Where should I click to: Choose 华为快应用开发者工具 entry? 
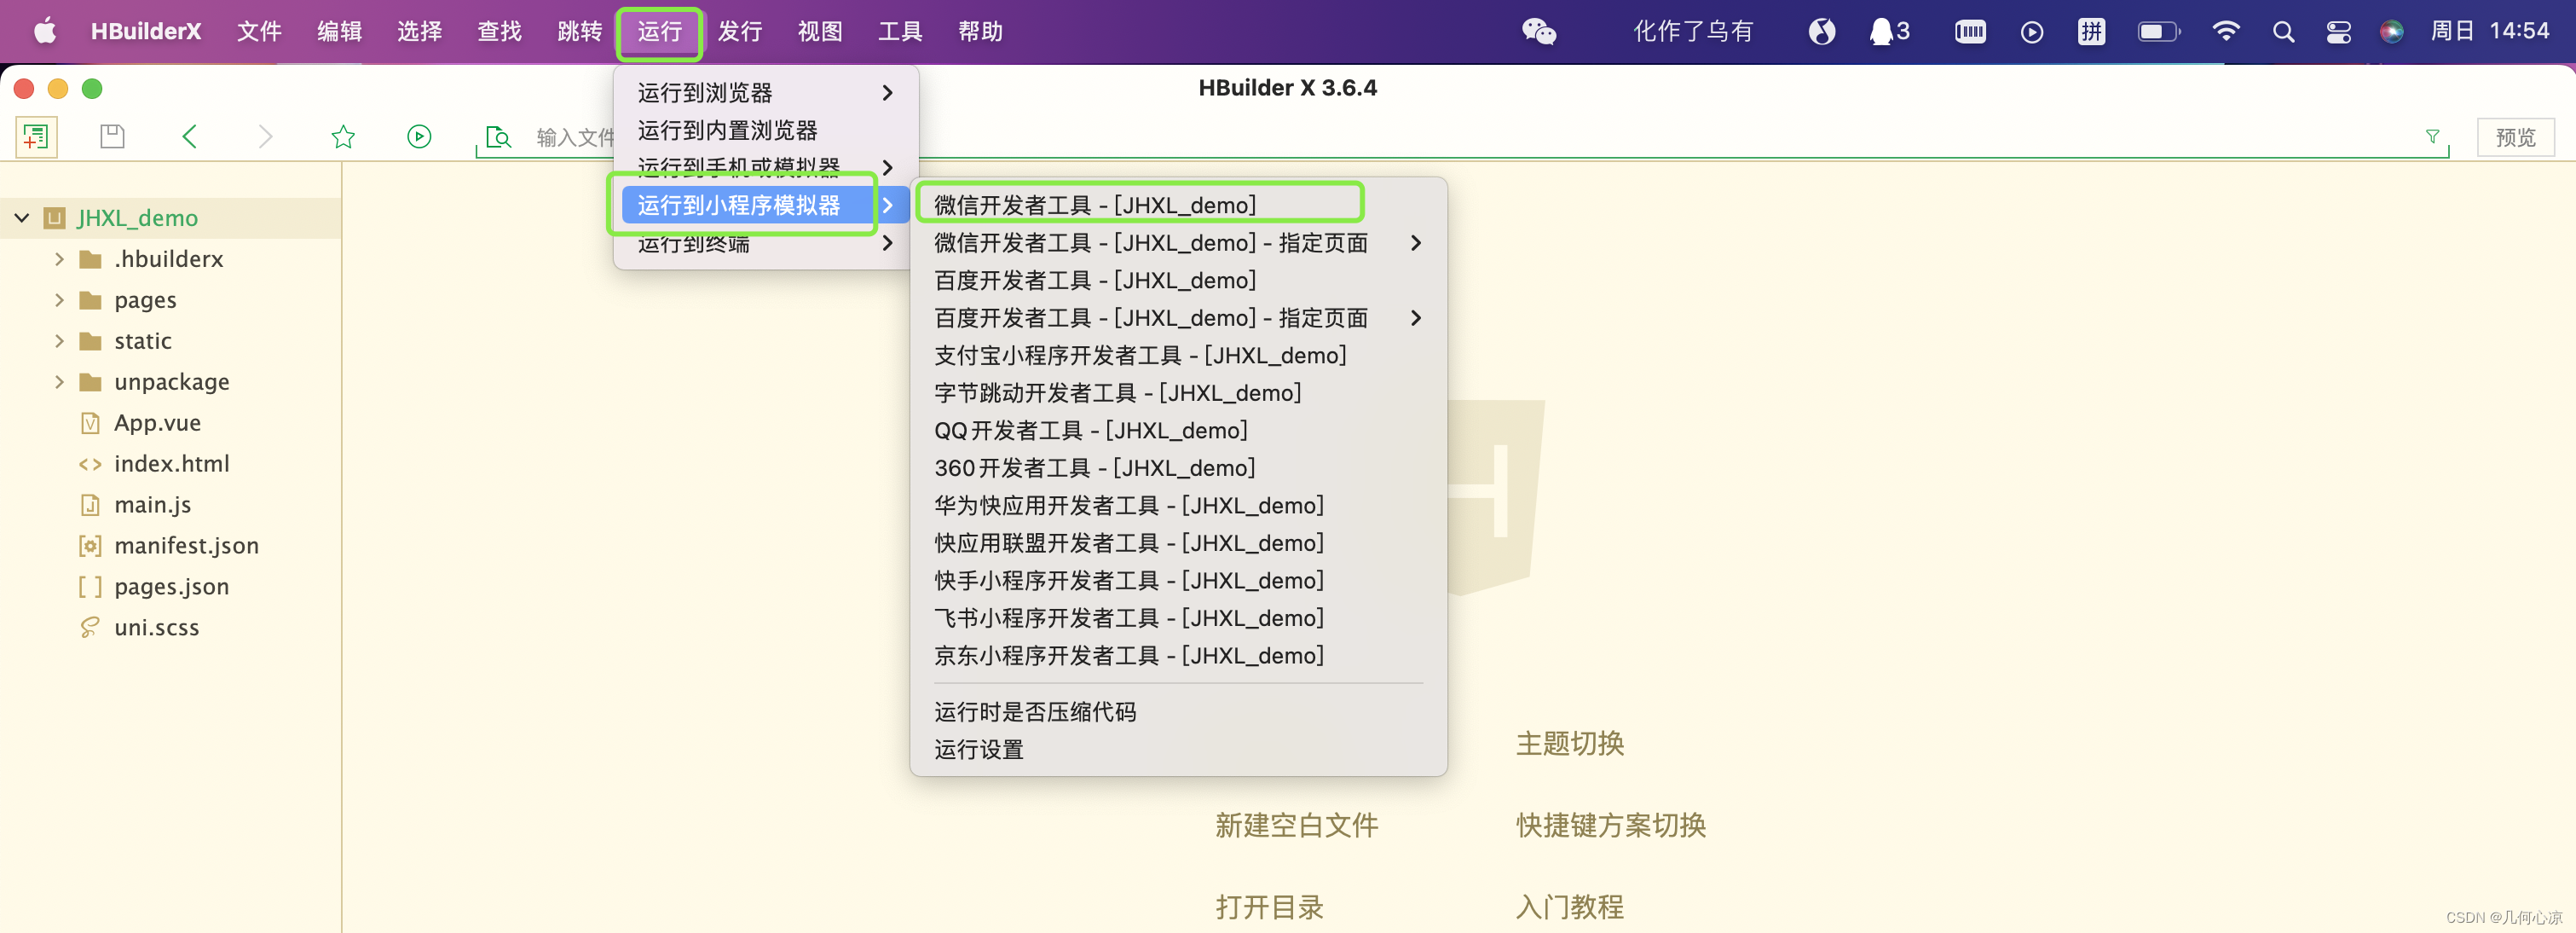coord(1178,505)
